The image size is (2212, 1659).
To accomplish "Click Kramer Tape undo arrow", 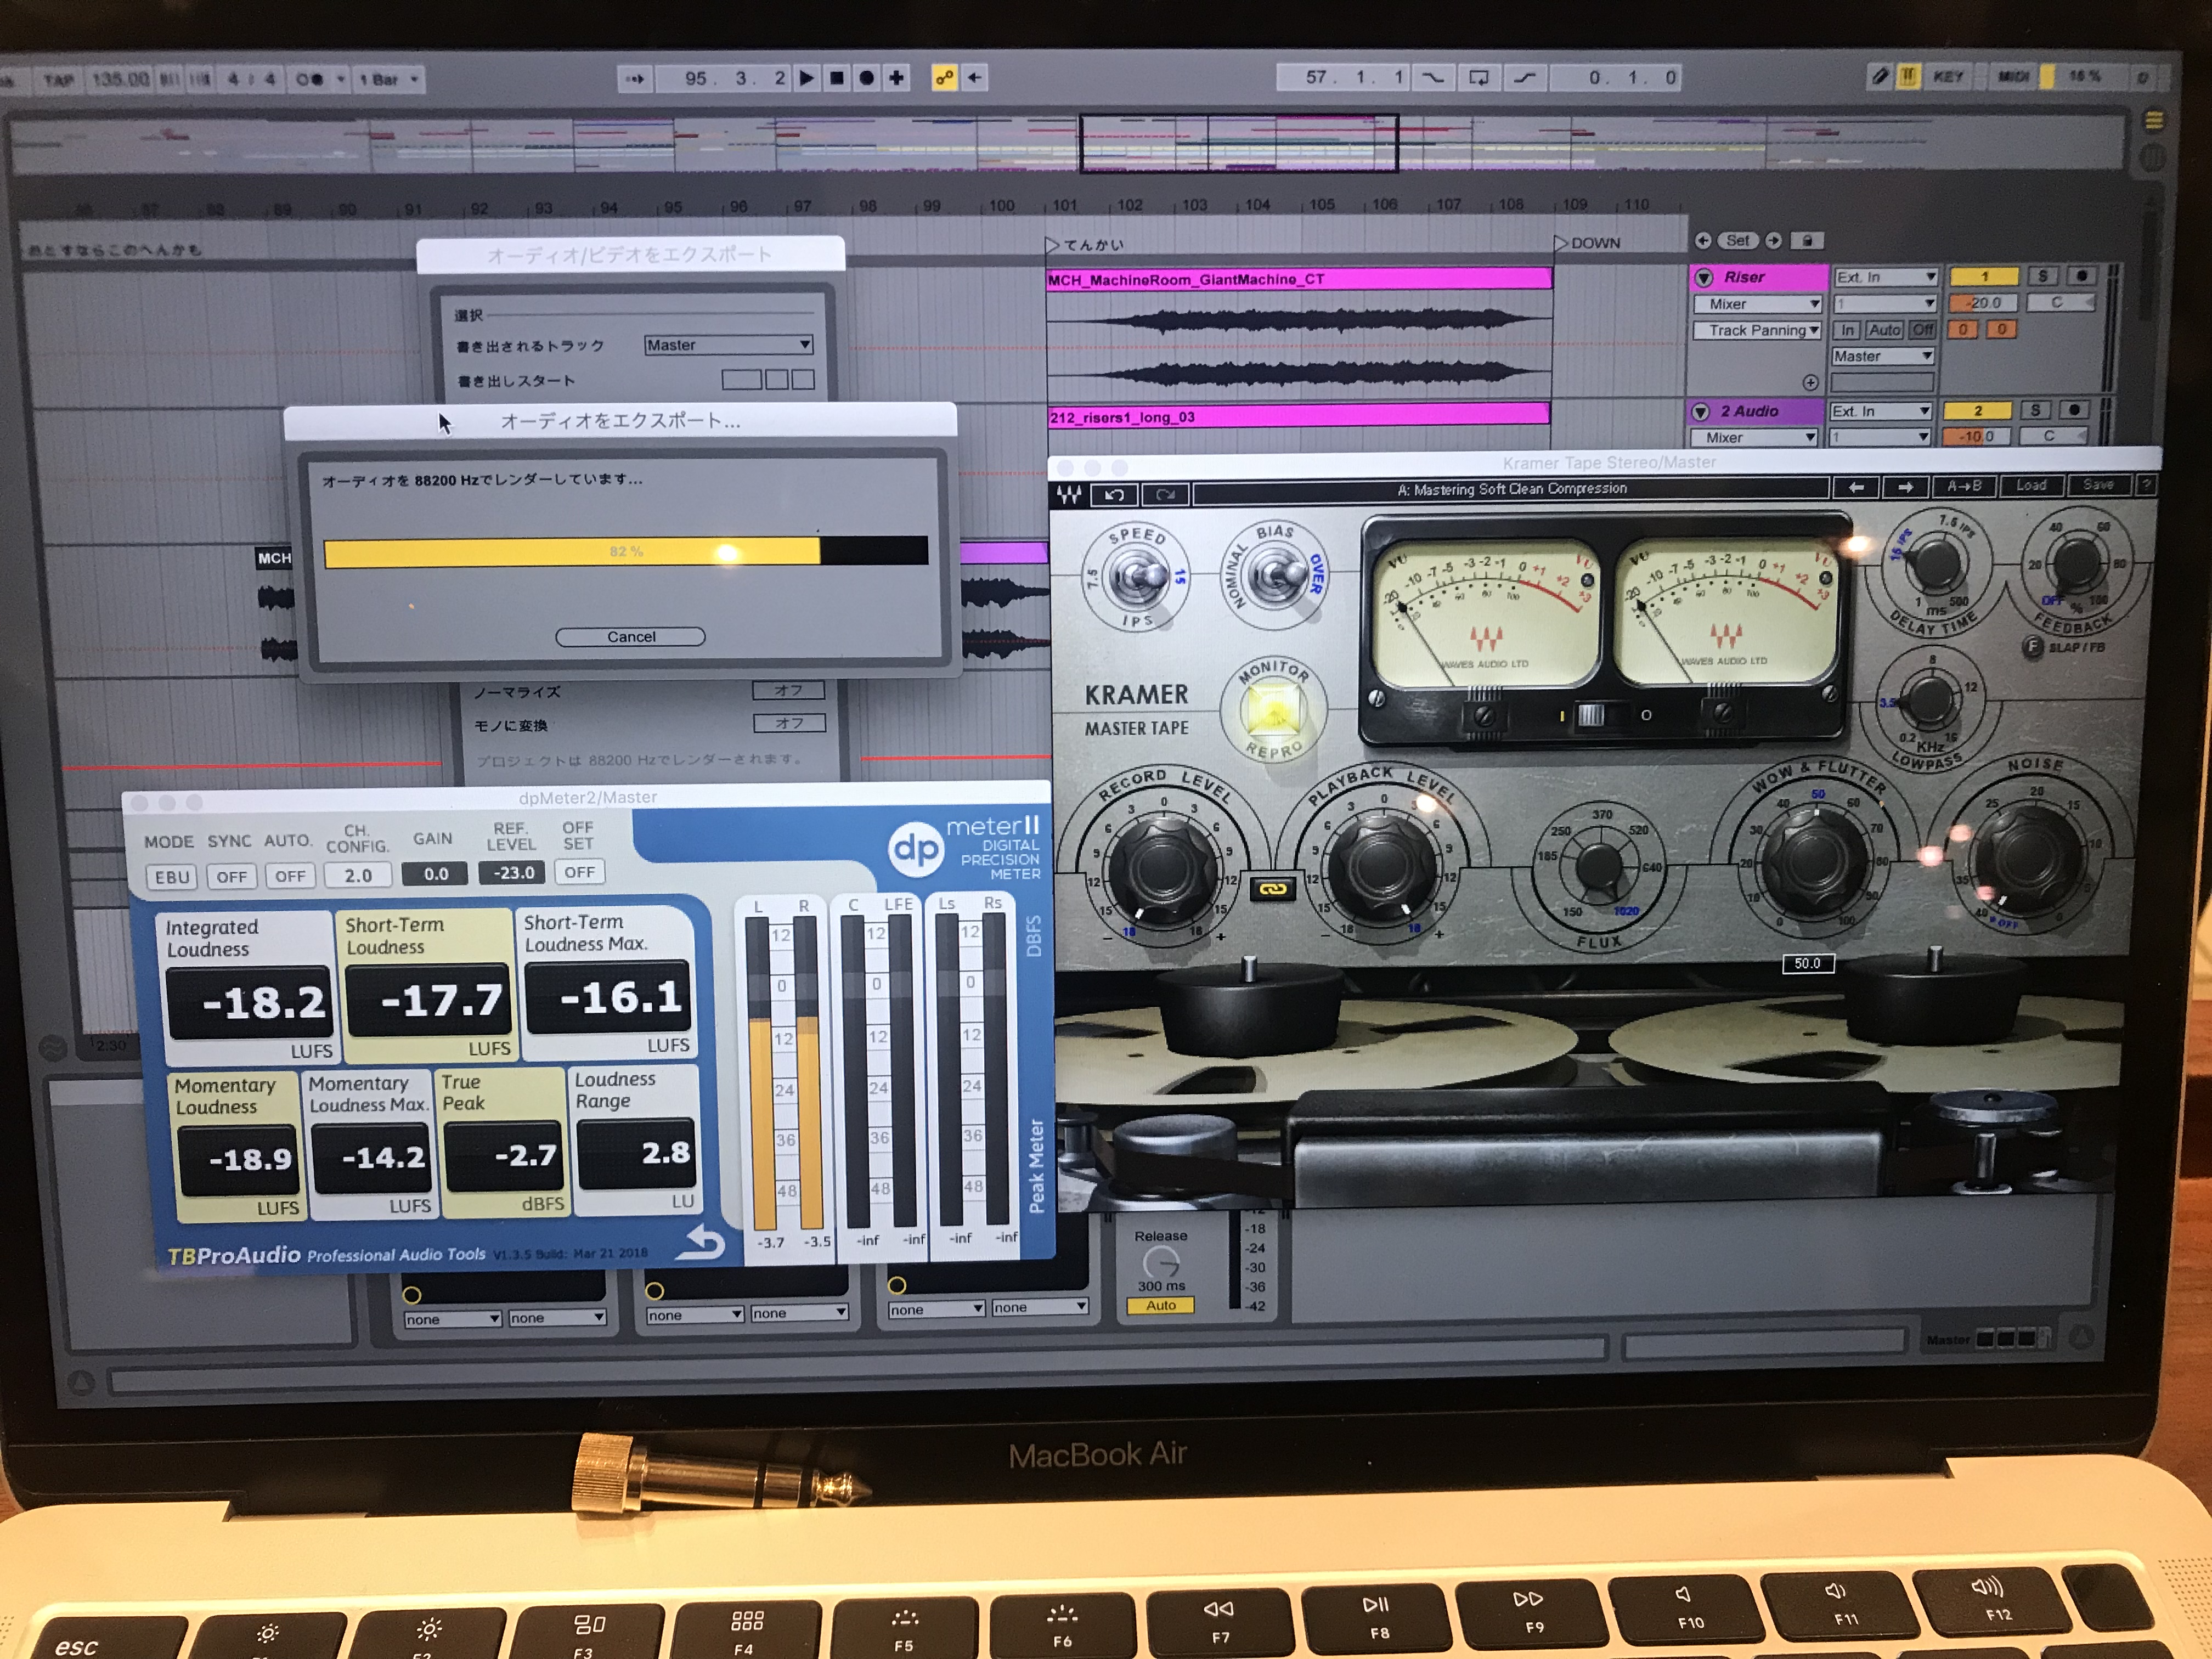I will click(1115, 494).
